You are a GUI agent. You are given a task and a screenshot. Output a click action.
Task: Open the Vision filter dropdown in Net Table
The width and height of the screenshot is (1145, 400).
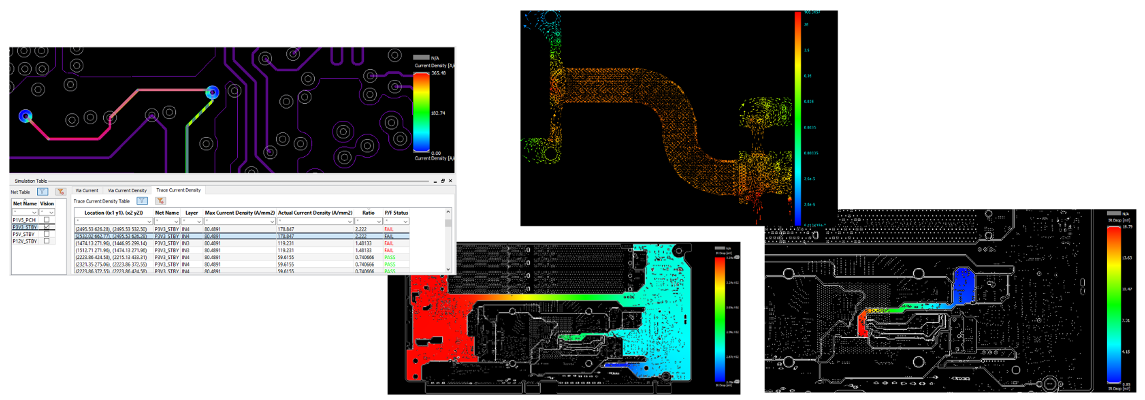pos(51,212)
